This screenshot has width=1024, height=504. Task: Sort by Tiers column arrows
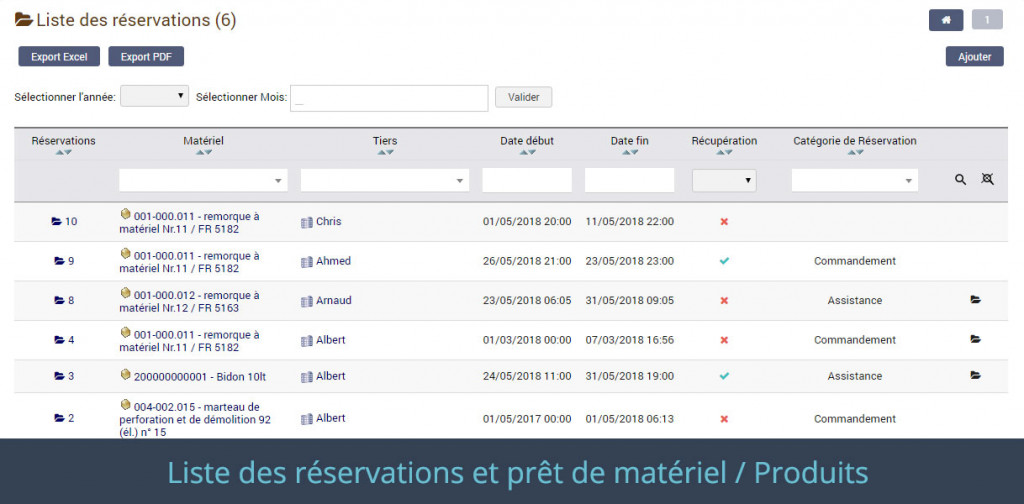point(385,152)
